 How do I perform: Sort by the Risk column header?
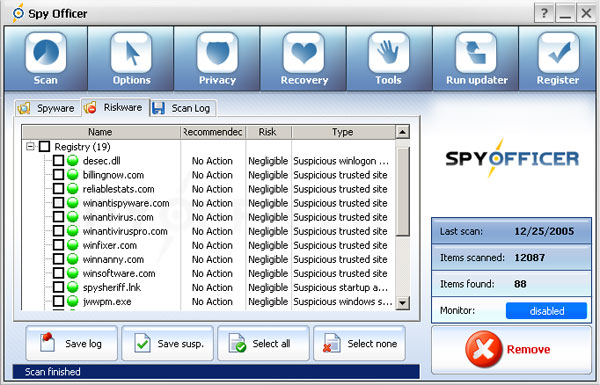click(x=268, y=132)
